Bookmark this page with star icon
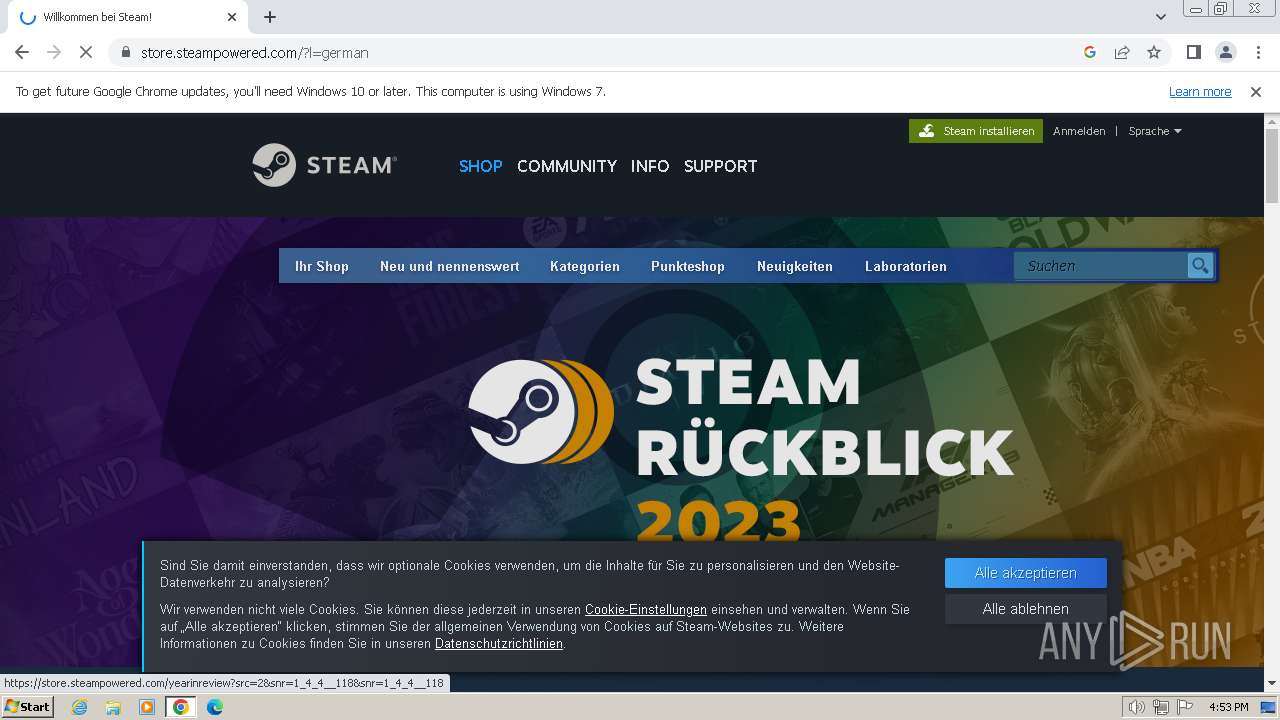Image resolution: width=1280 pixels, height=720 pixels. (1154, 52)
